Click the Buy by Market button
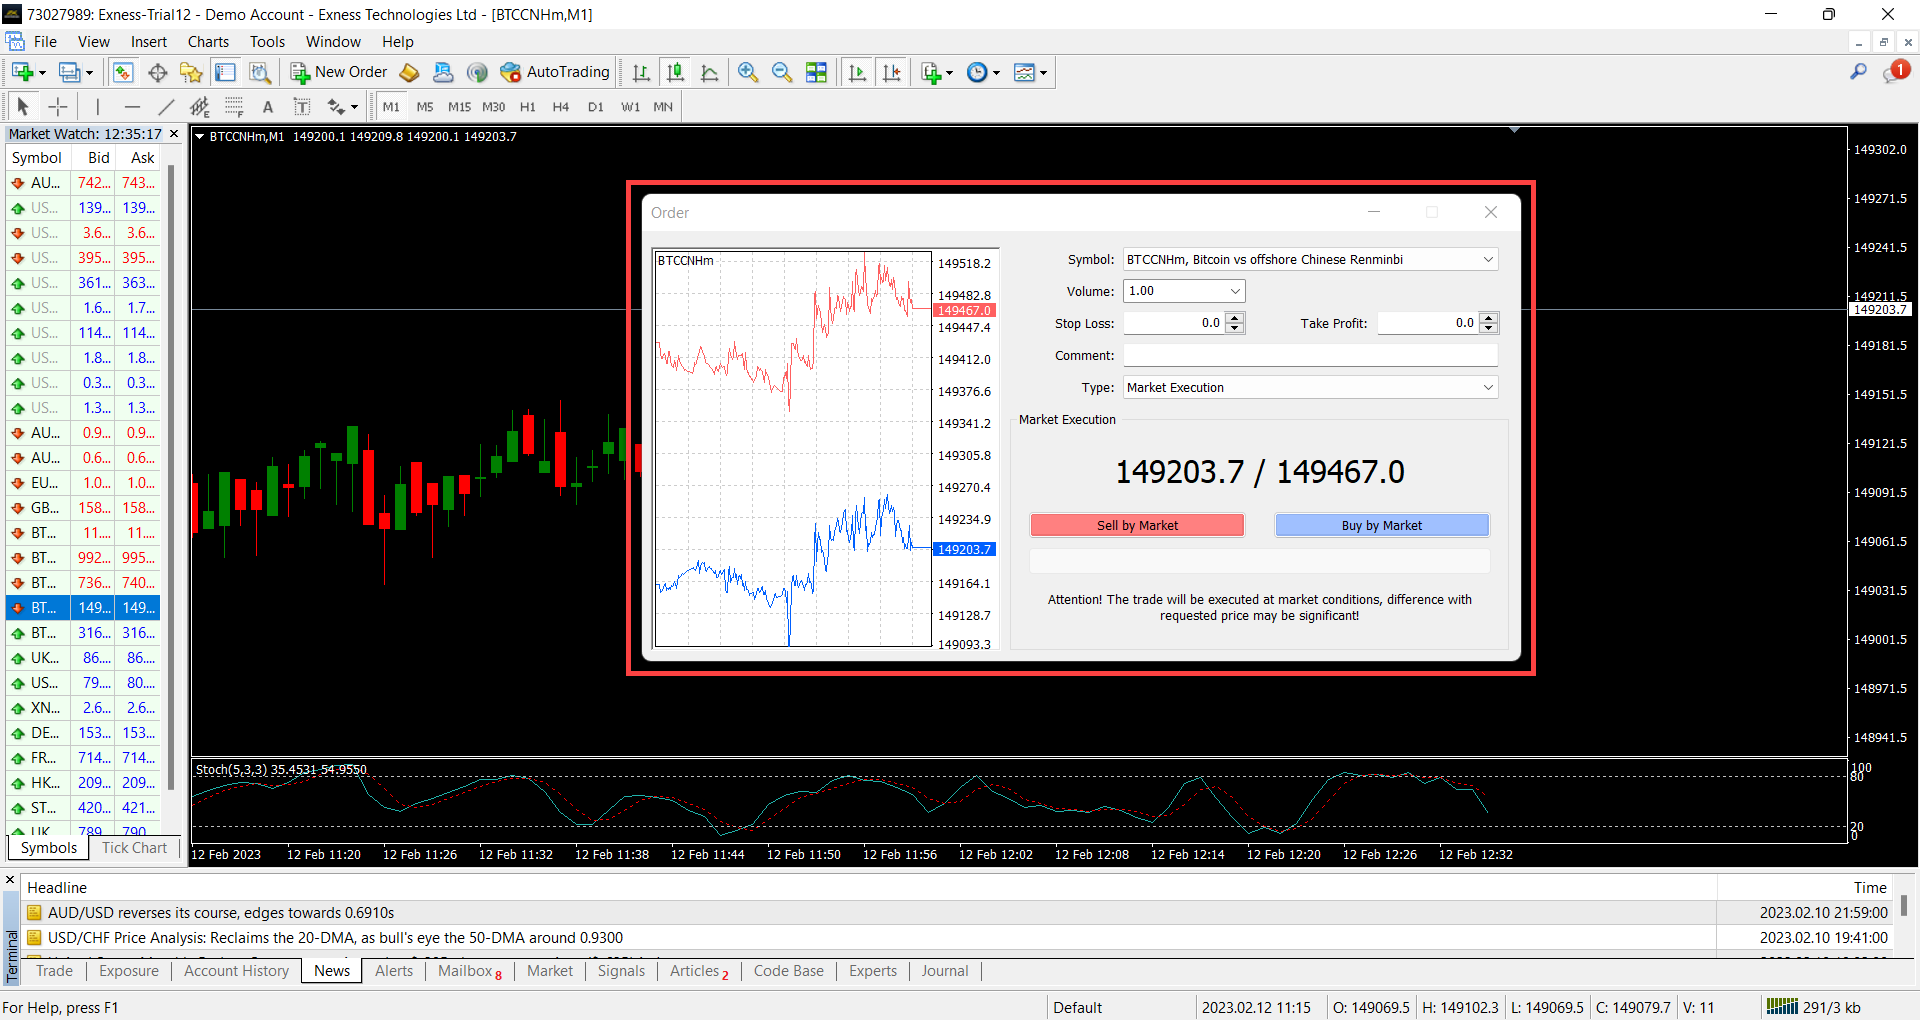Image resolution: width=1920 pixels, height=1020 pixels. point(1382,525)
